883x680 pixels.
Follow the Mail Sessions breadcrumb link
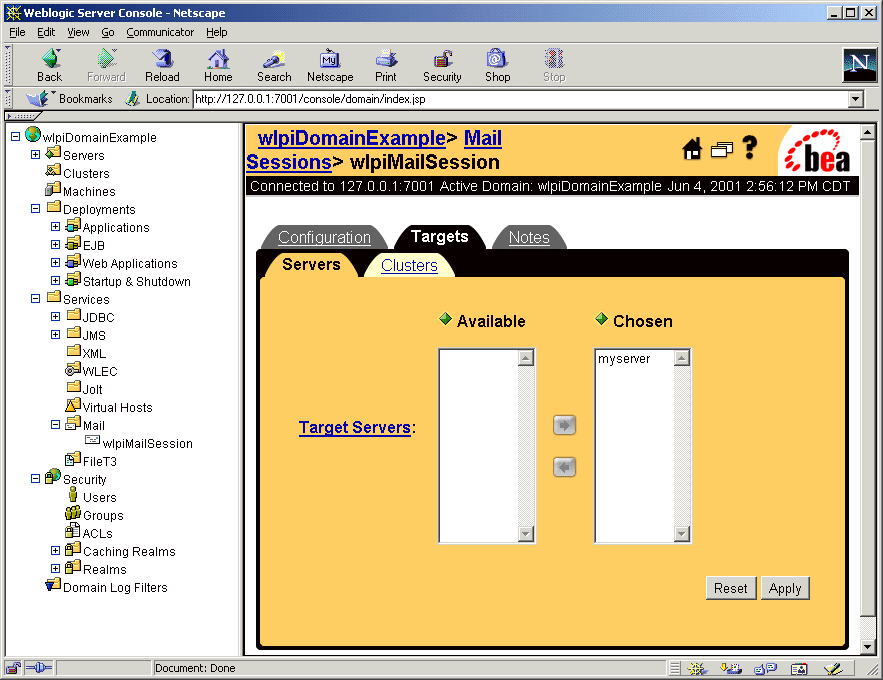click(x=374, y=150)
